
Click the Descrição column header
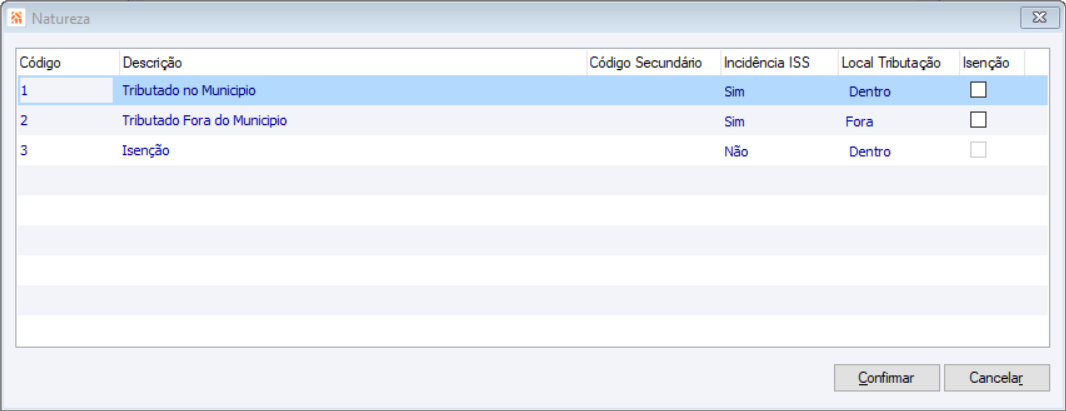tap(350, 63)
